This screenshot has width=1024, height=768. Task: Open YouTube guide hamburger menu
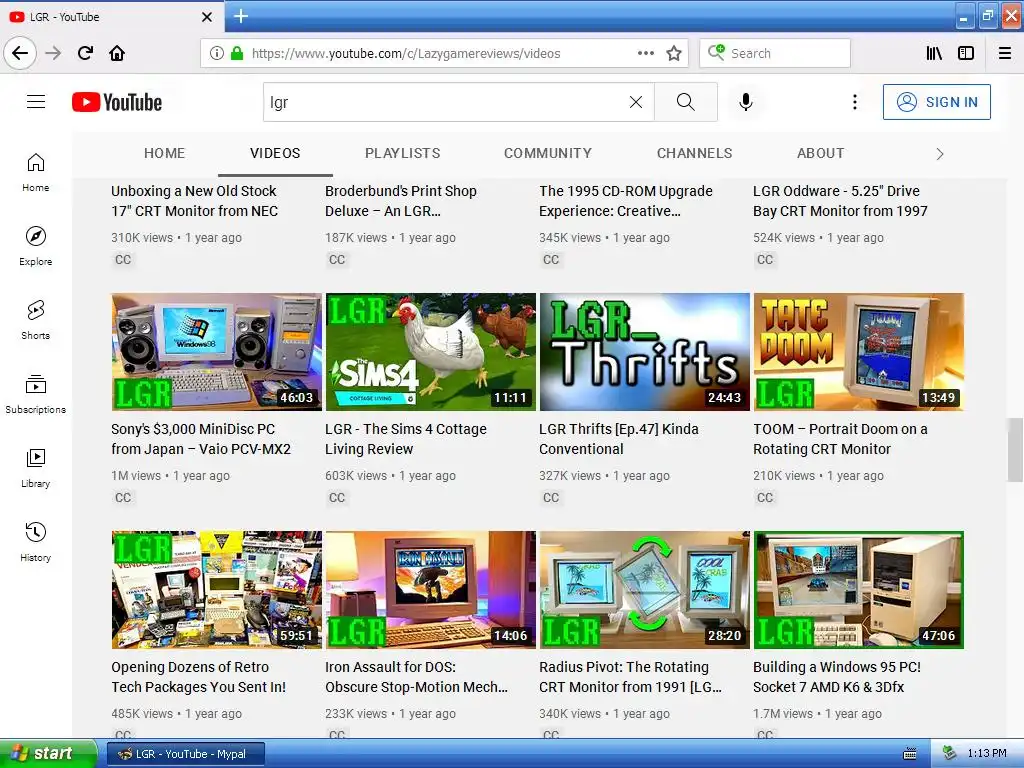[36, 102]
